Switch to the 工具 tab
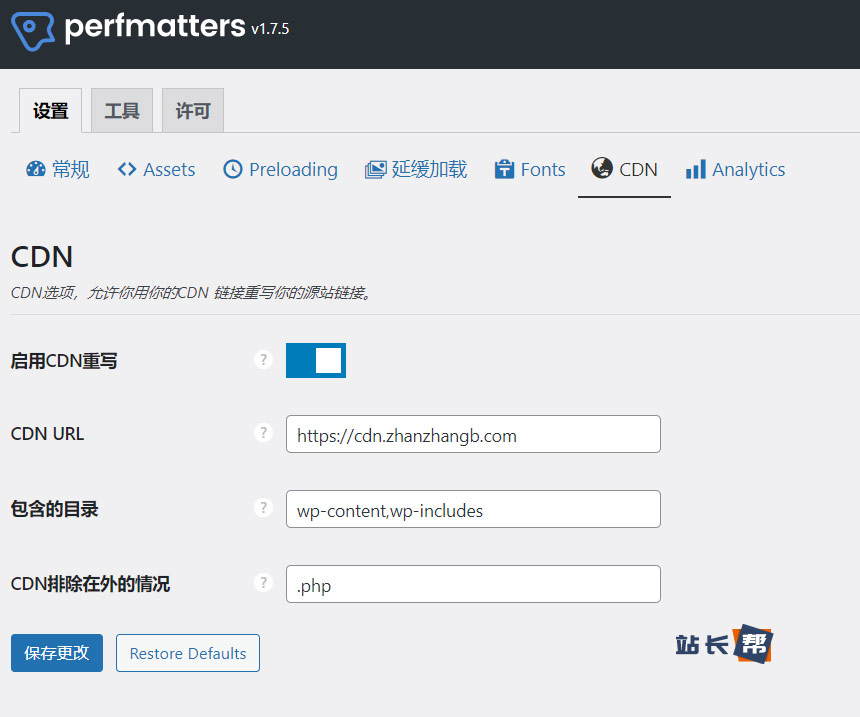Image resolution: width=860 pixels, height=717 pixels. [122, 111]
